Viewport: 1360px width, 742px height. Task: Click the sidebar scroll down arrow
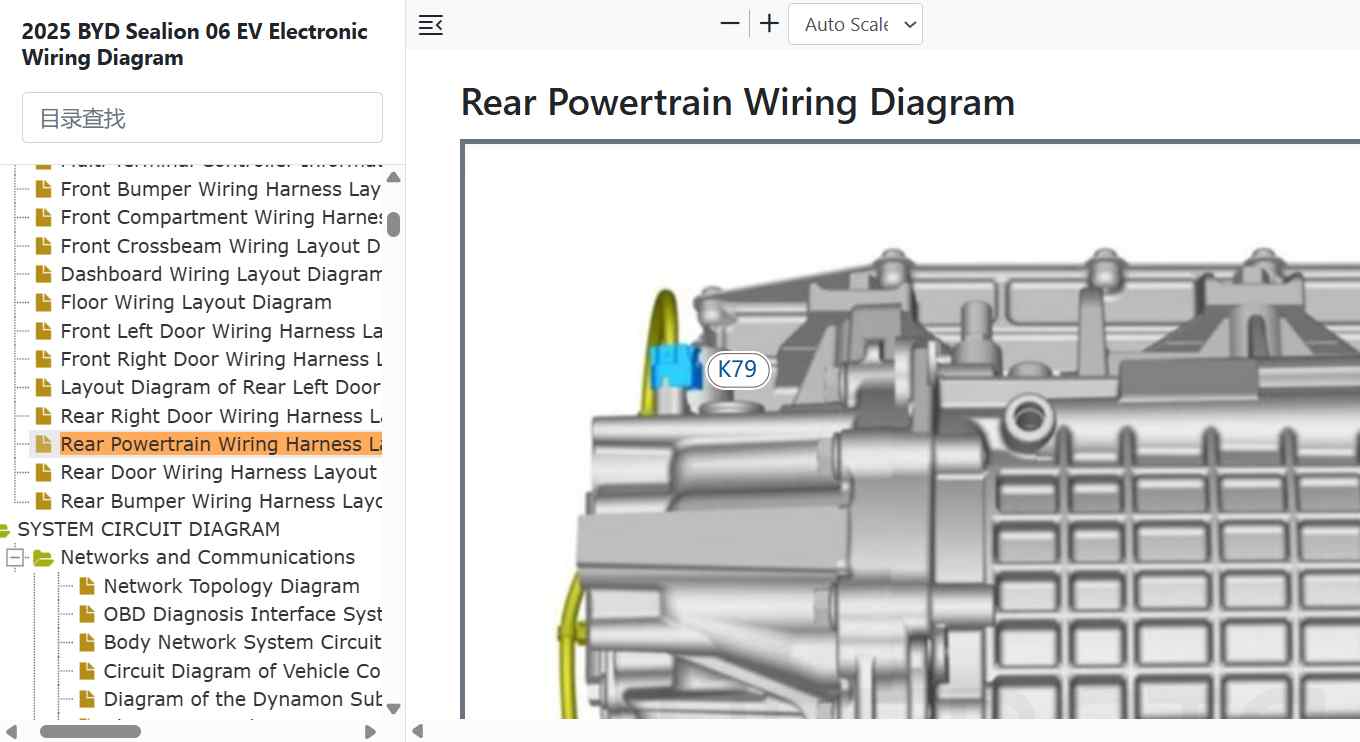pyautogui.click(x=393, y=709)
